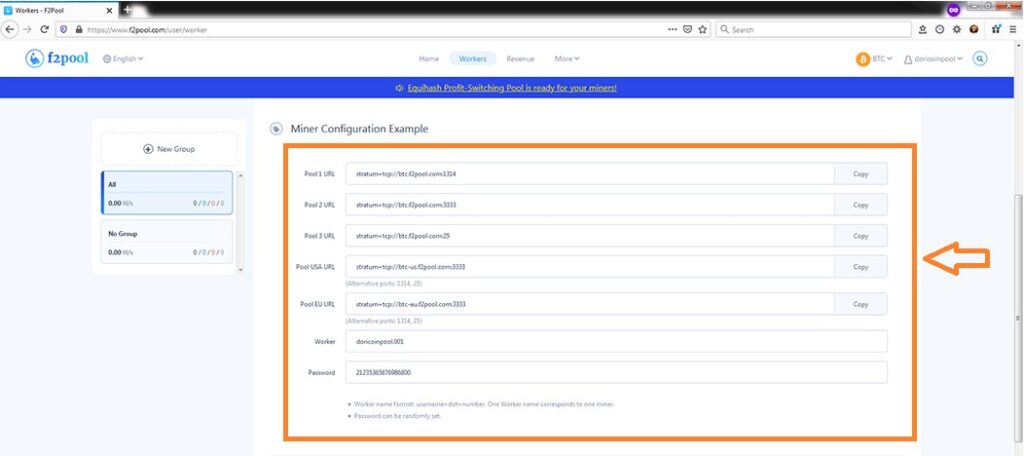This screenshot has width=1024, height=456.
Task: Click the Pool 2 URL field
Action: [590, 204]
